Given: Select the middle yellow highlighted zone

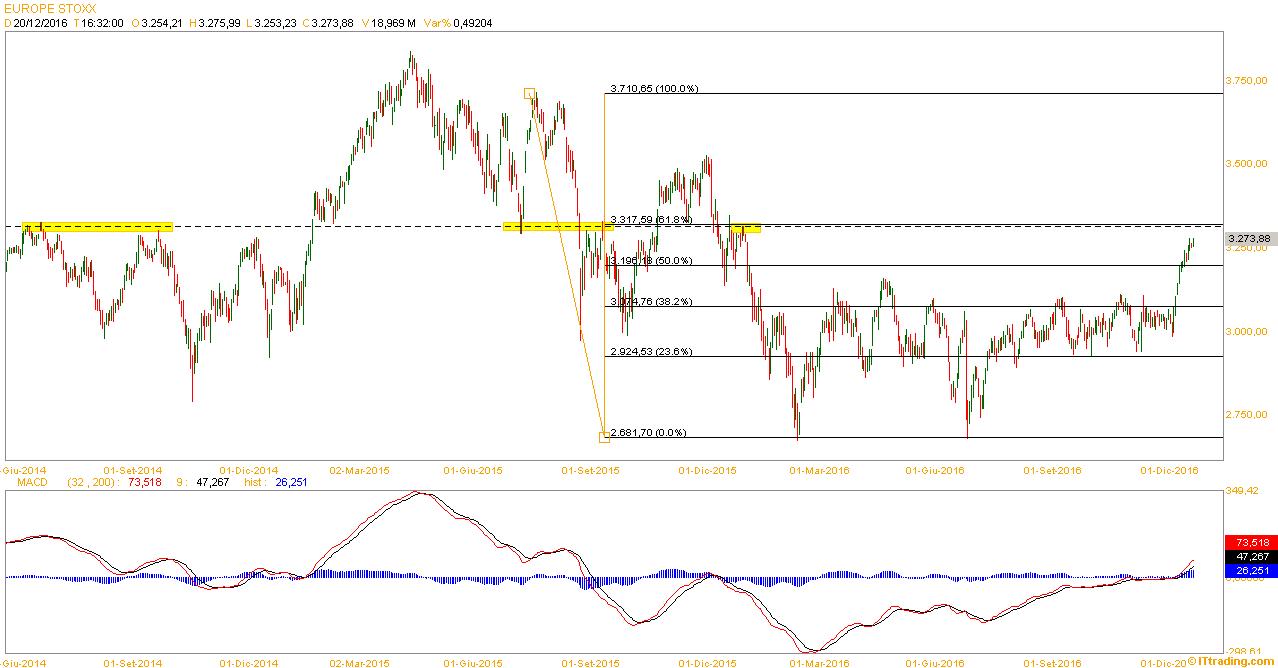Looking at the screenshot, I should click(557, 227).
